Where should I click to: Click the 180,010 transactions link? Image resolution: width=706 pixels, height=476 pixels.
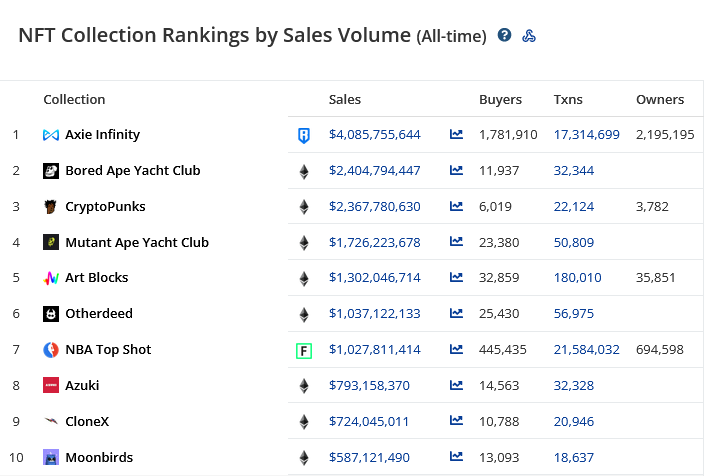tap(578, 278)
